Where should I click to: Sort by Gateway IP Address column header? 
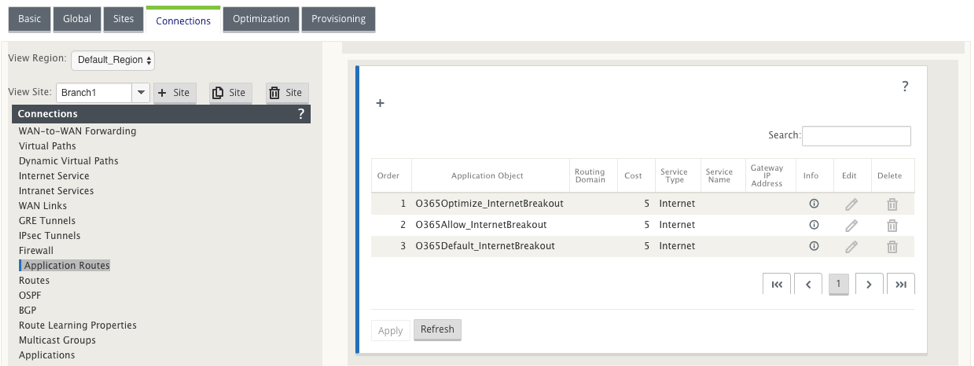tap(770, 176)
